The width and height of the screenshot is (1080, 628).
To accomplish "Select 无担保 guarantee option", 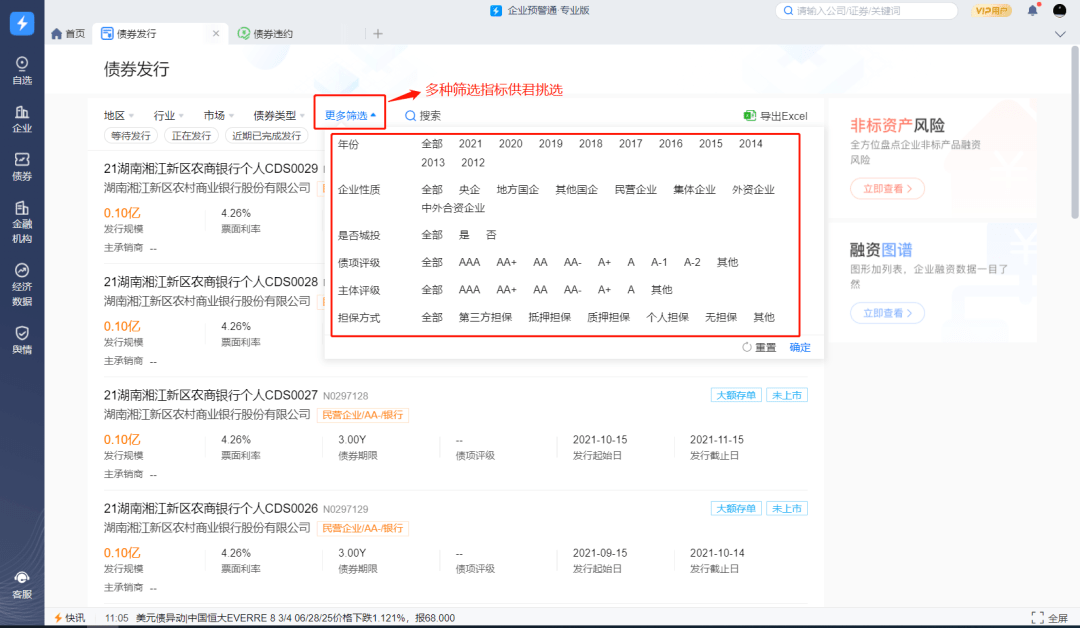I will click(721, 317).
